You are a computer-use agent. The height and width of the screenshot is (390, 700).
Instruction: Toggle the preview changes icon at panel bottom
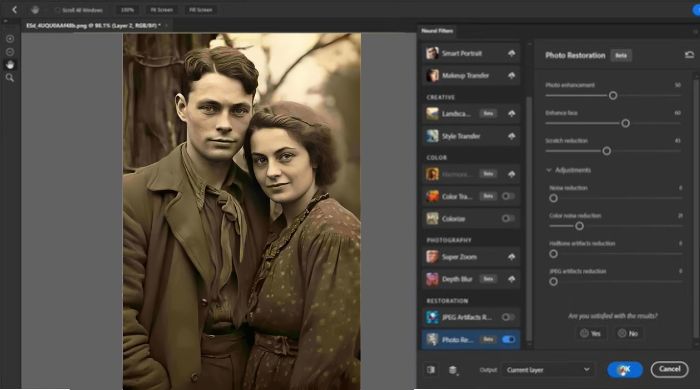[431, 370]
